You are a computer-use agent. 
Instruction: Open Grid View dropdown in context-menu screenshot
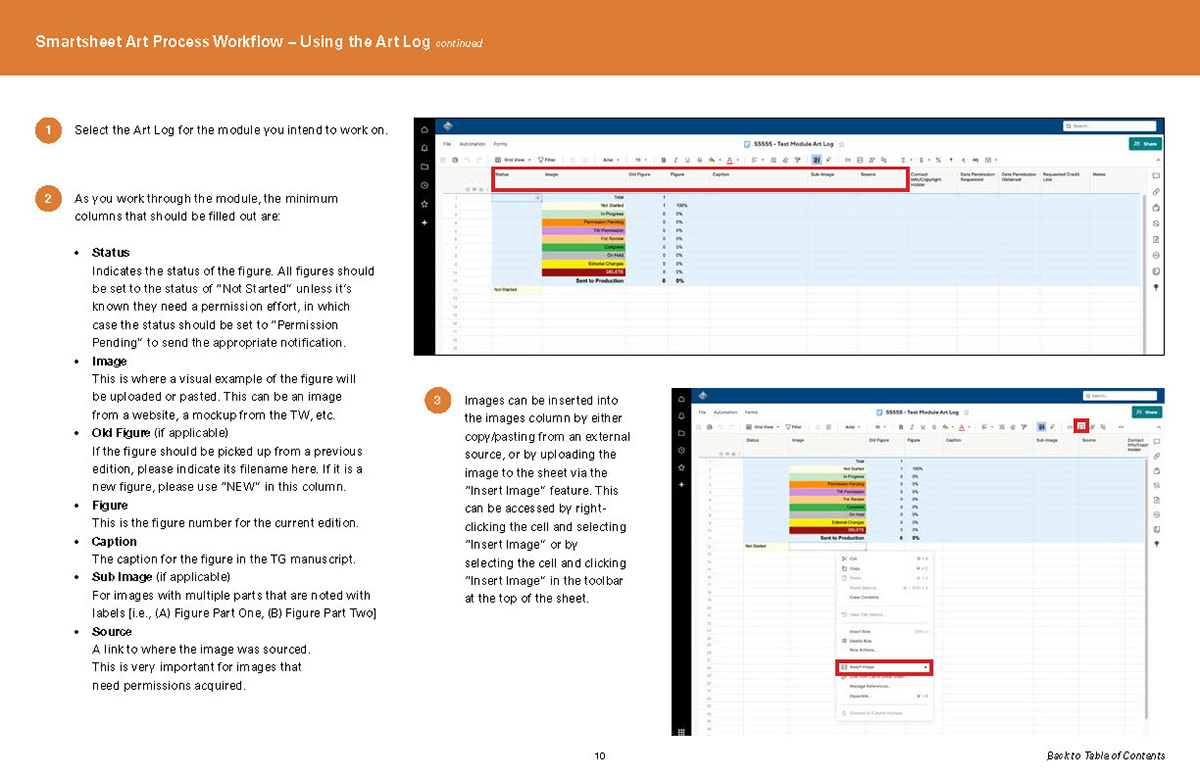763,427
